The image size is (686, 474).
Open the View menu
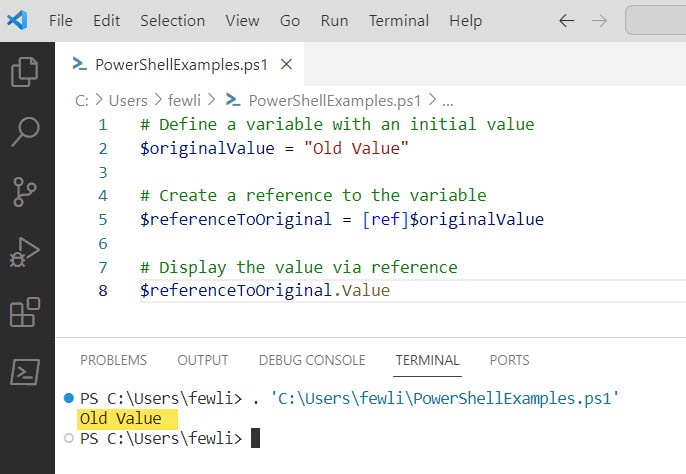(242, 21)
